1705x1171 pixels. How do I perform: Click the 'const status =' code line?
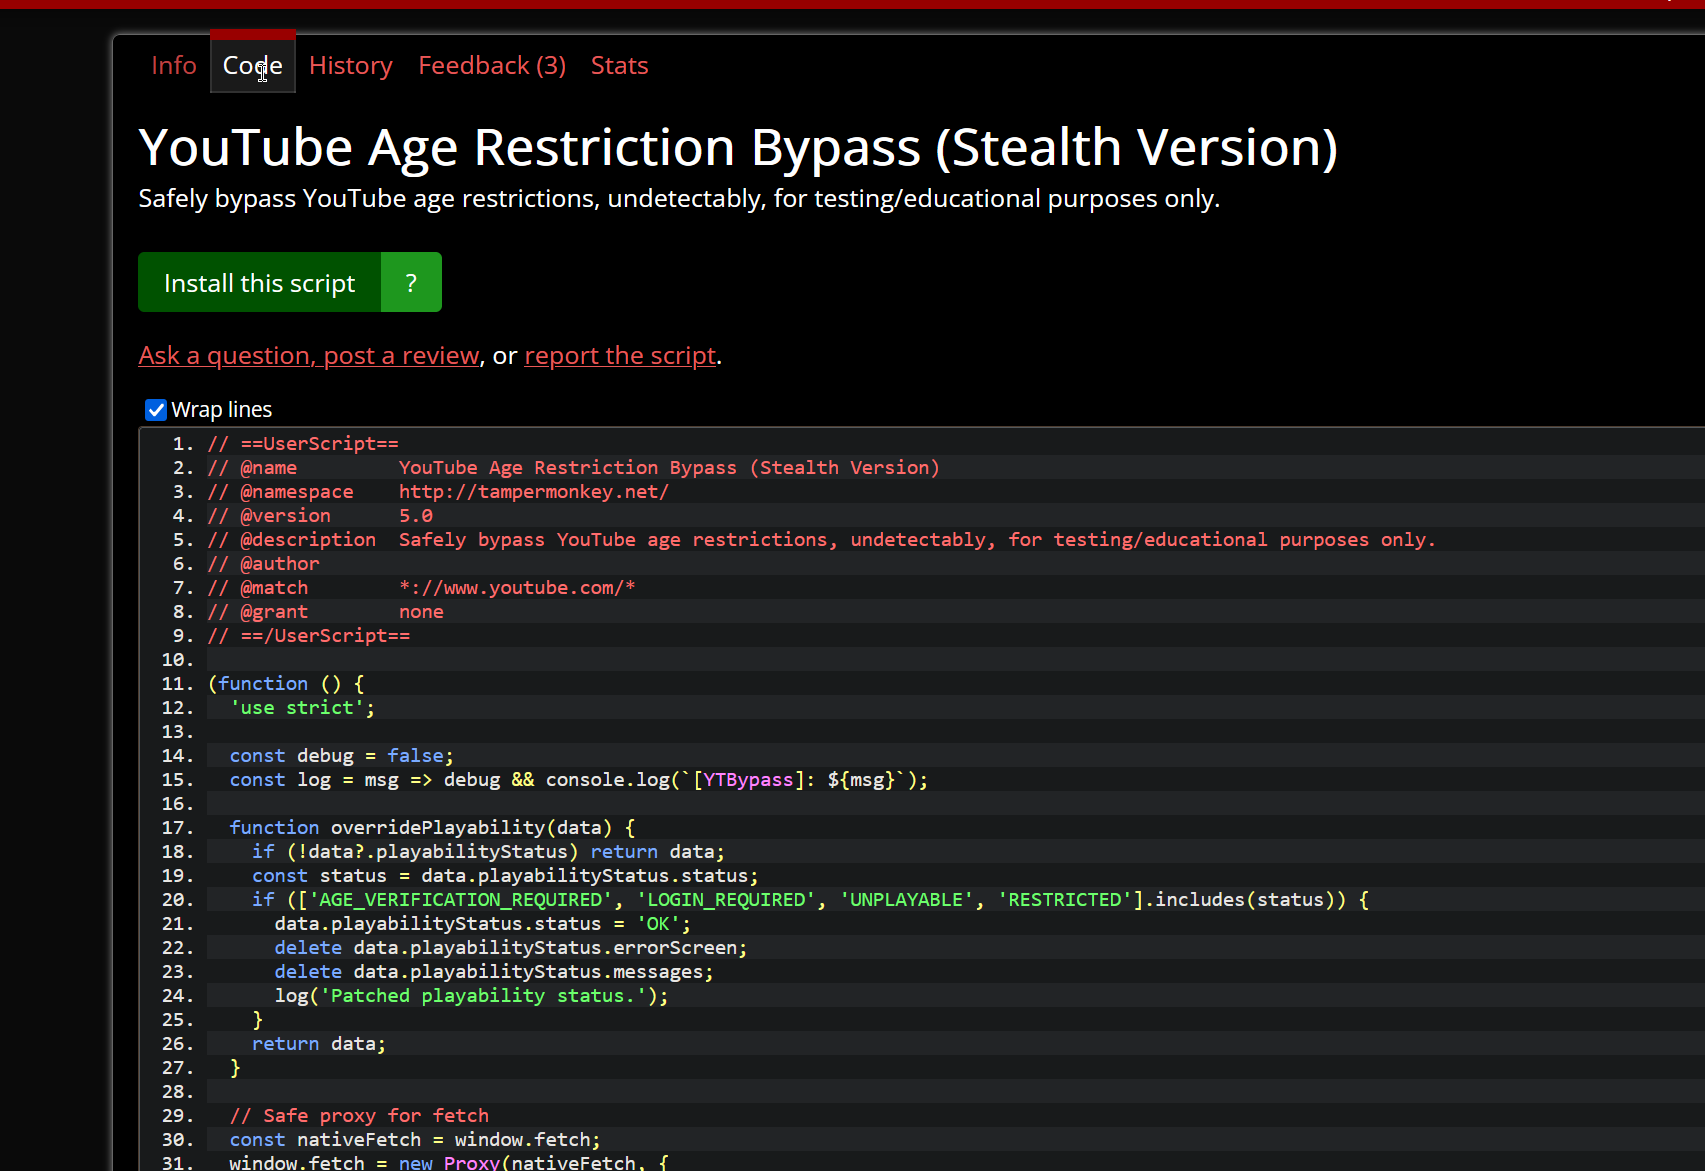[505, 876]
